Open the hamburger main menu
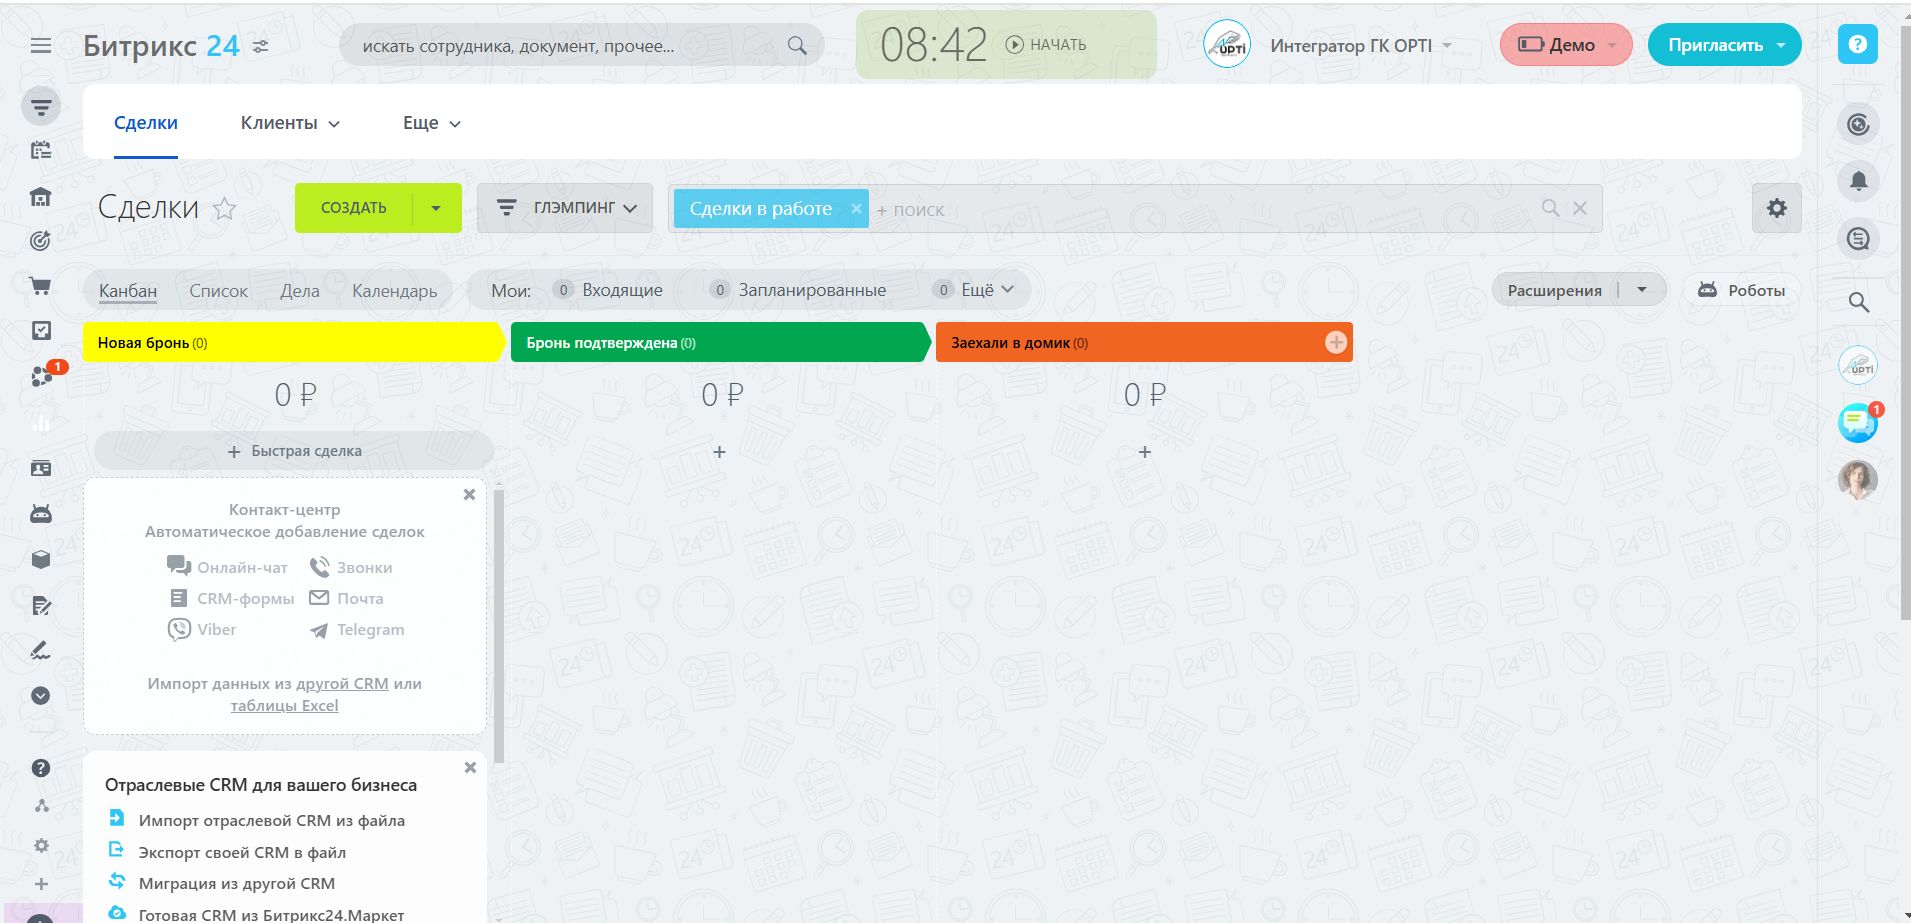The width and height of the screenshot is (1911, 923). click(x=41, y=46)
